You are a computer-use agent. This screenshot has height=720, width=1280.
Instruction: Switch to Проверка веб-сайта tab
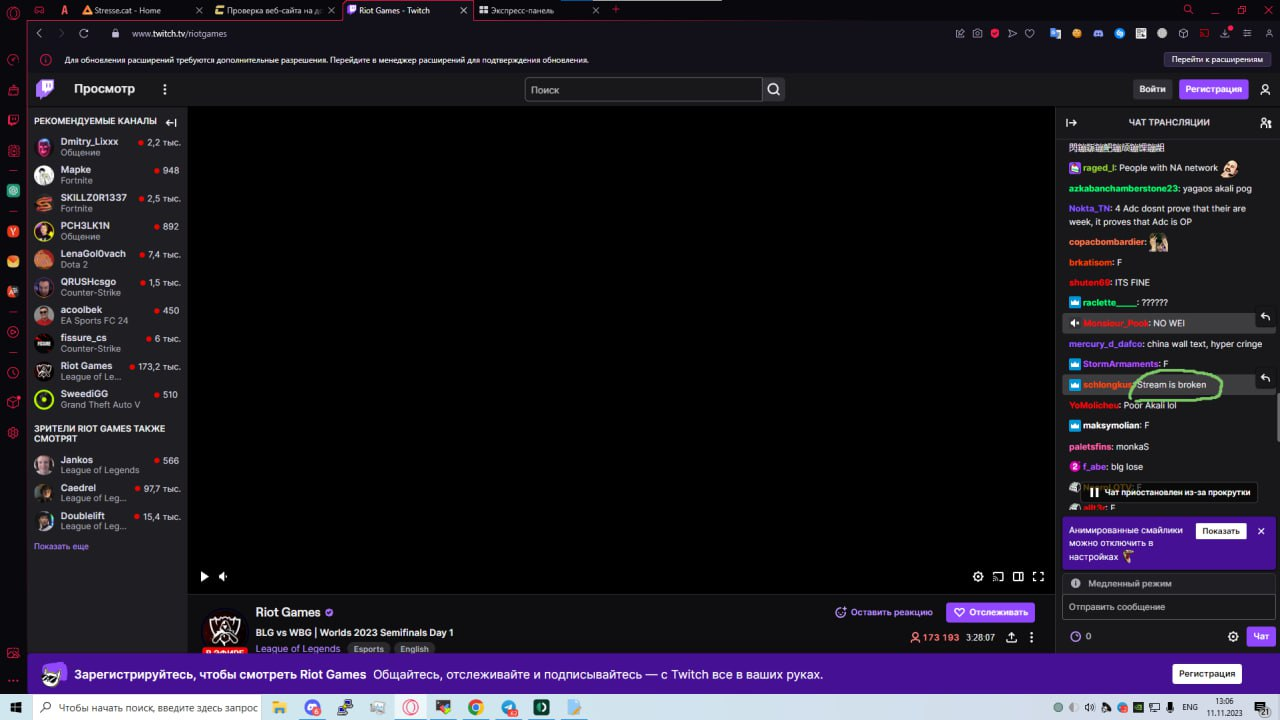(x=276, y=10)
